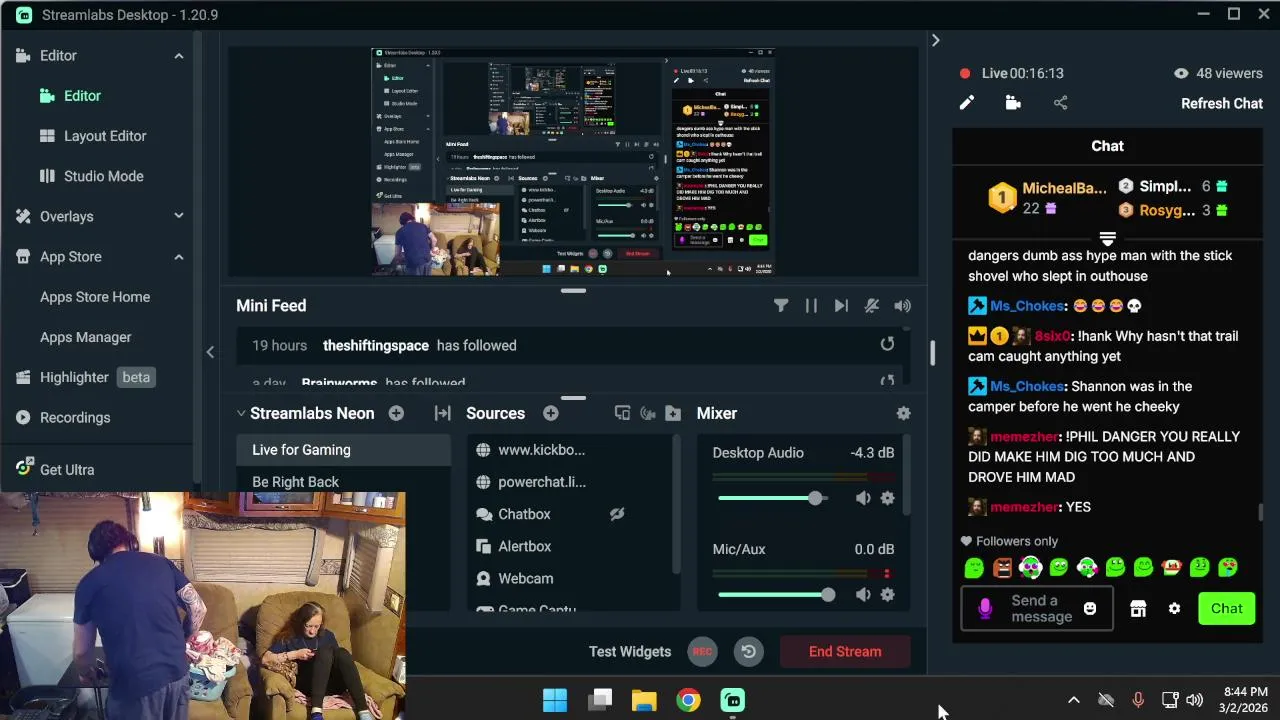Open the chat emoji picker

pyautogui.click(x=1090, y=608)
